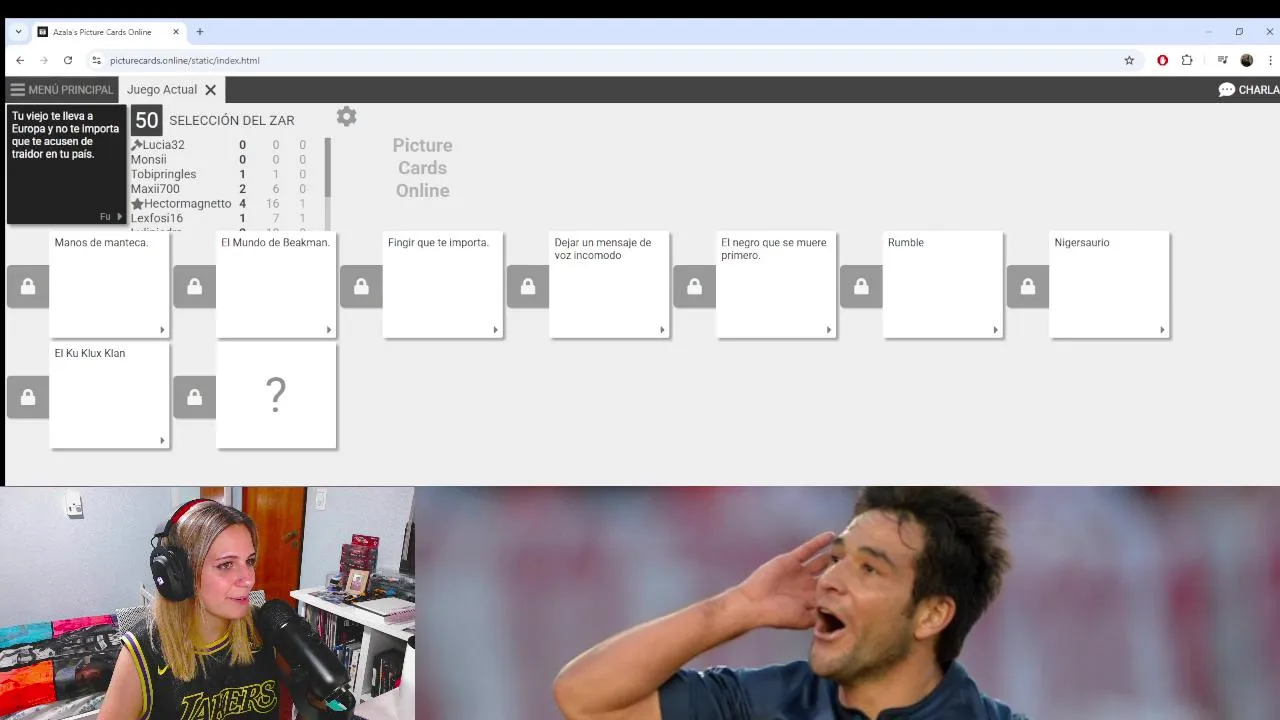Open the media control icon

(x=1222, y=60)
